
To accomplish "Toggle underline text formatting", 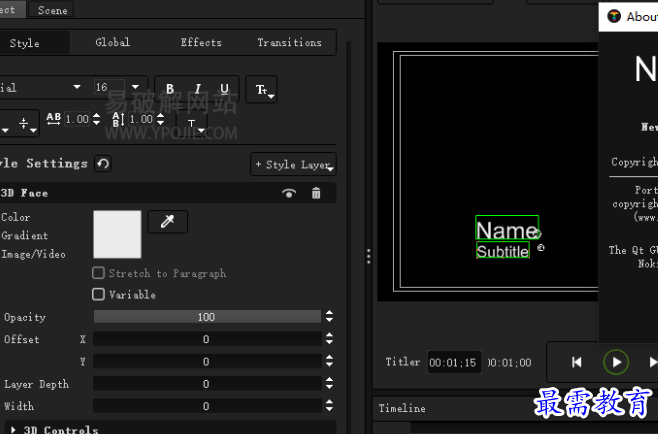I will (x=225, y=89).
